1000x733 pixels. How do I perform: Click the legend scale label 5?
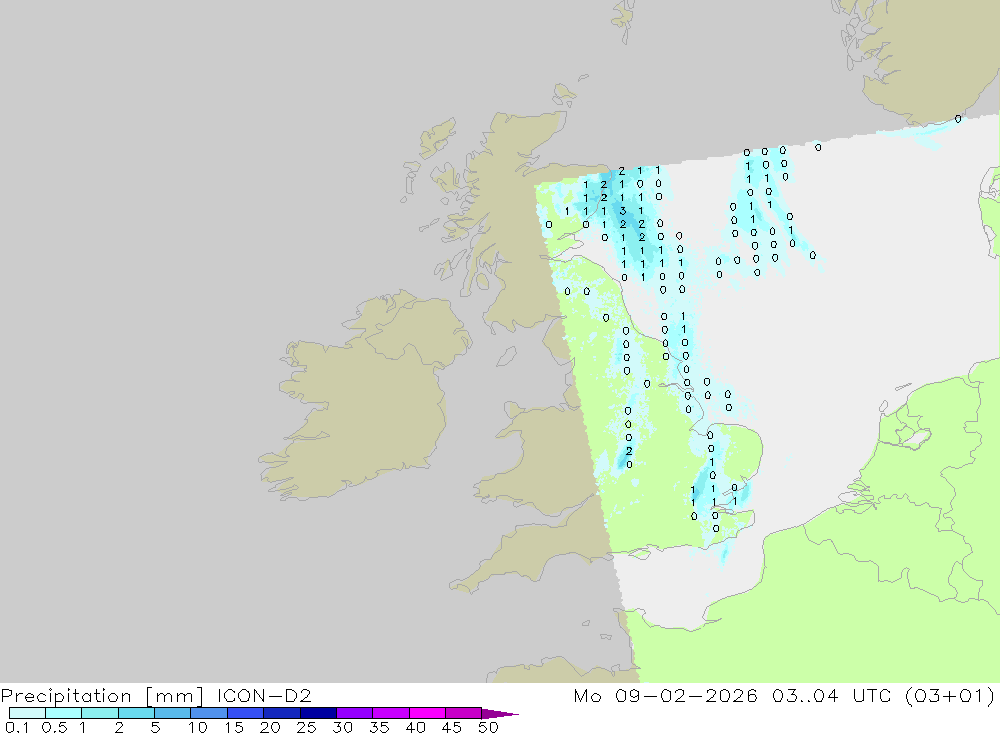tap(155, 727)
